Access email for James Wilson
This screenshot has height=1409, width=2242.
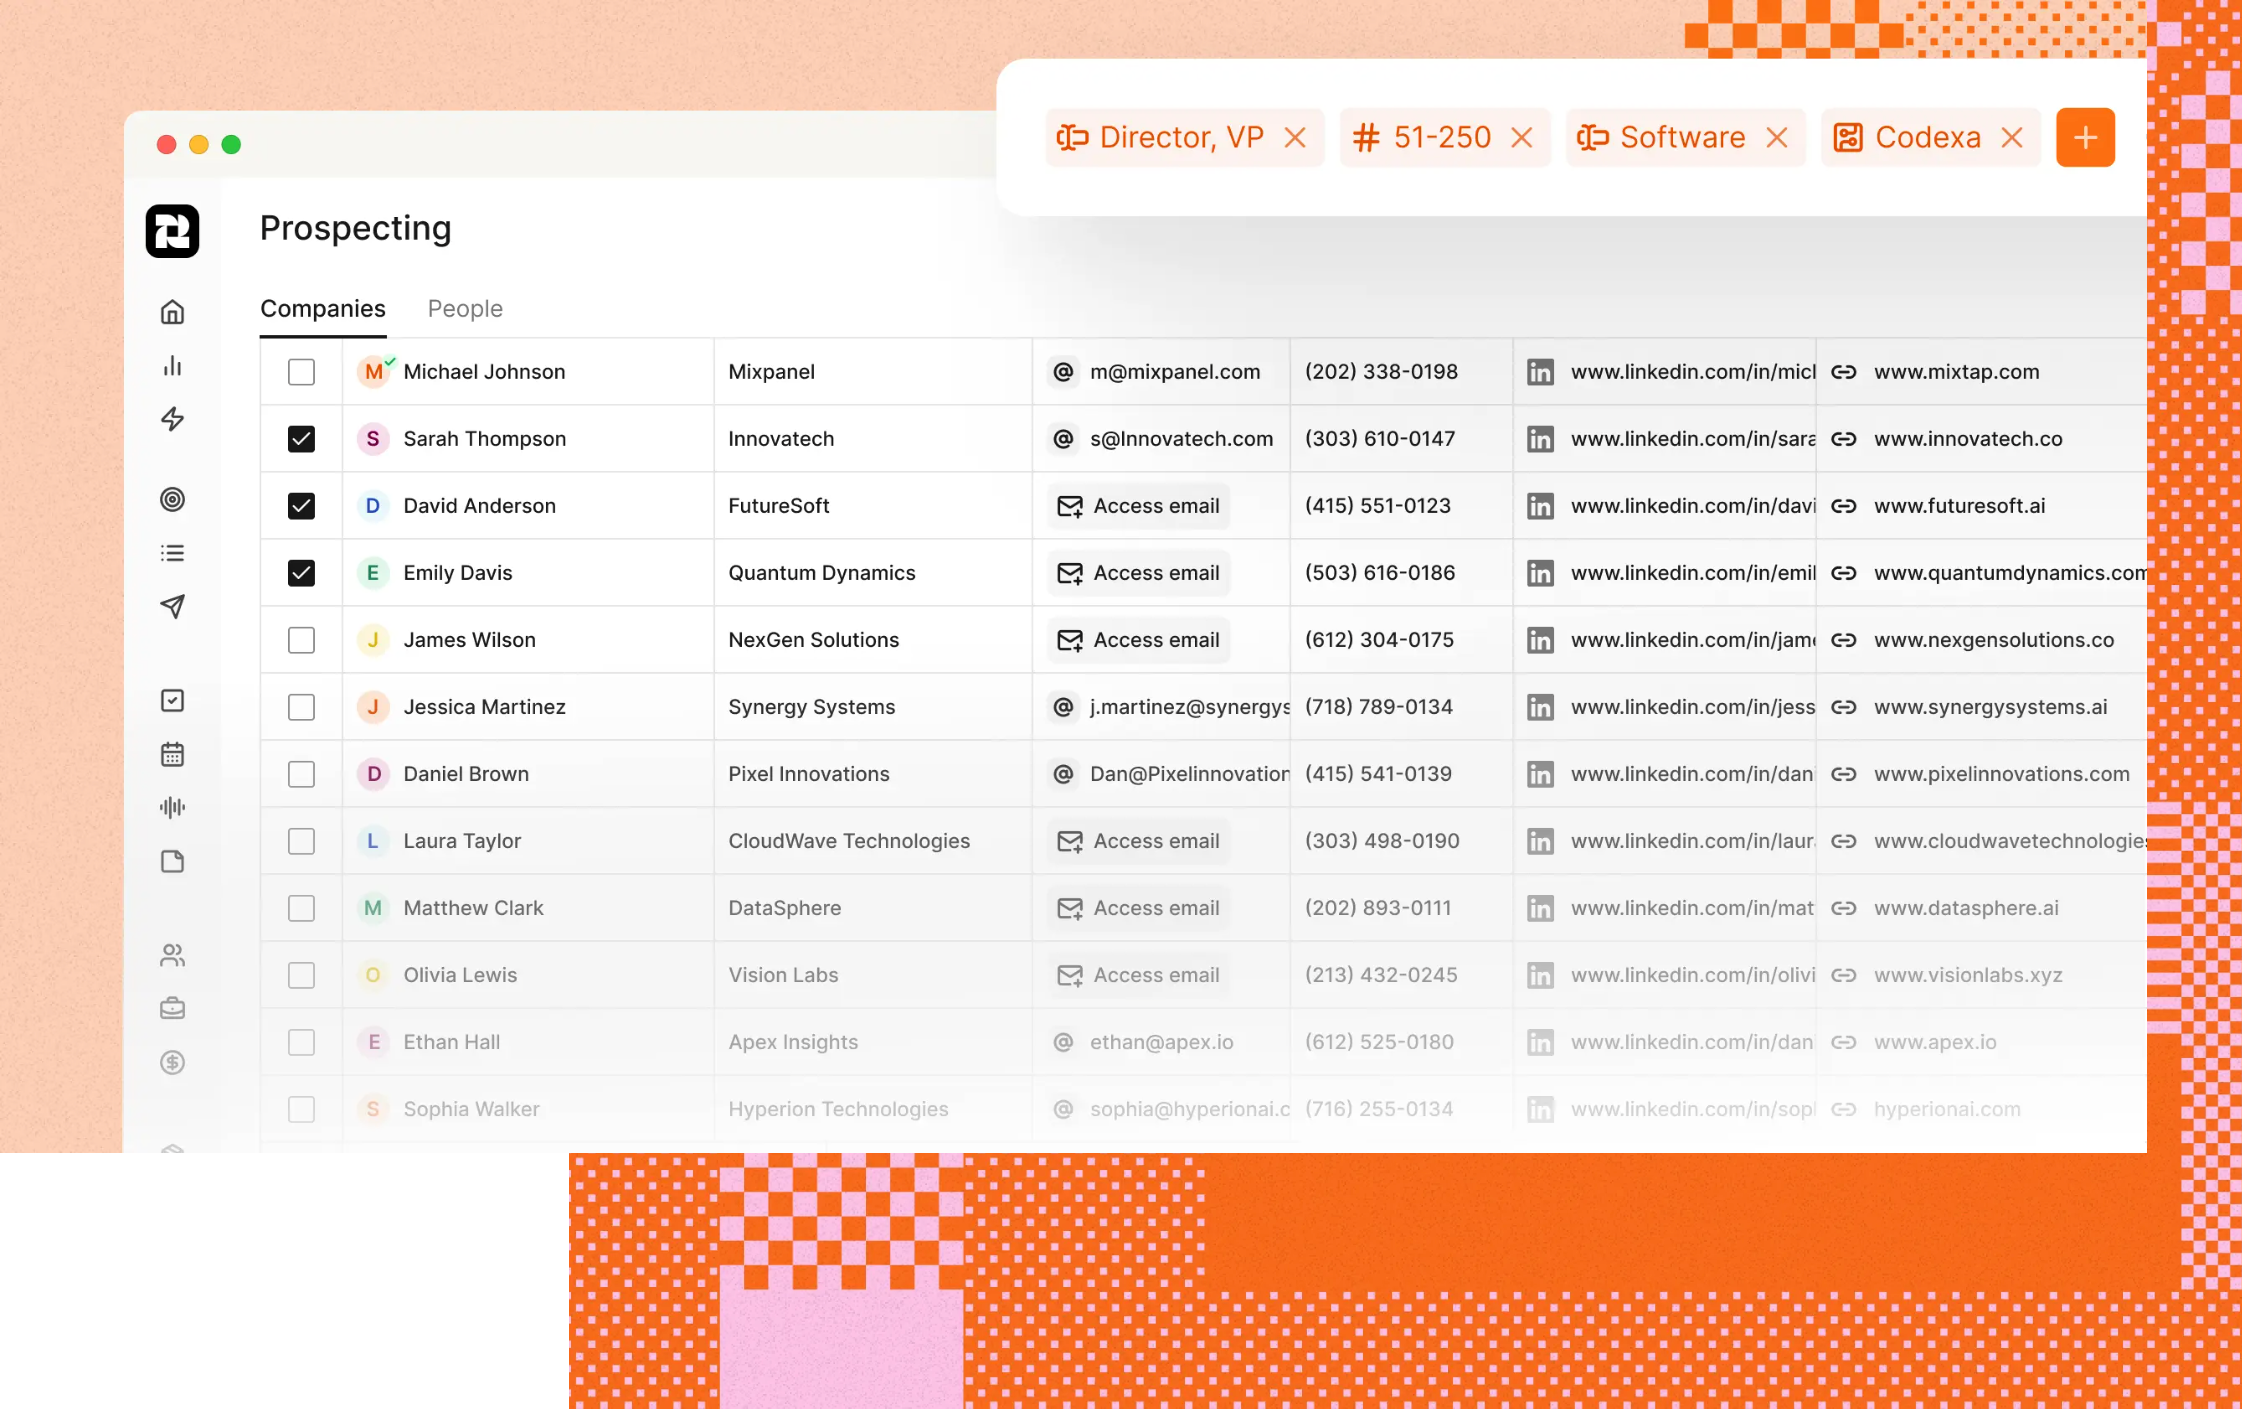(1138, 640)
